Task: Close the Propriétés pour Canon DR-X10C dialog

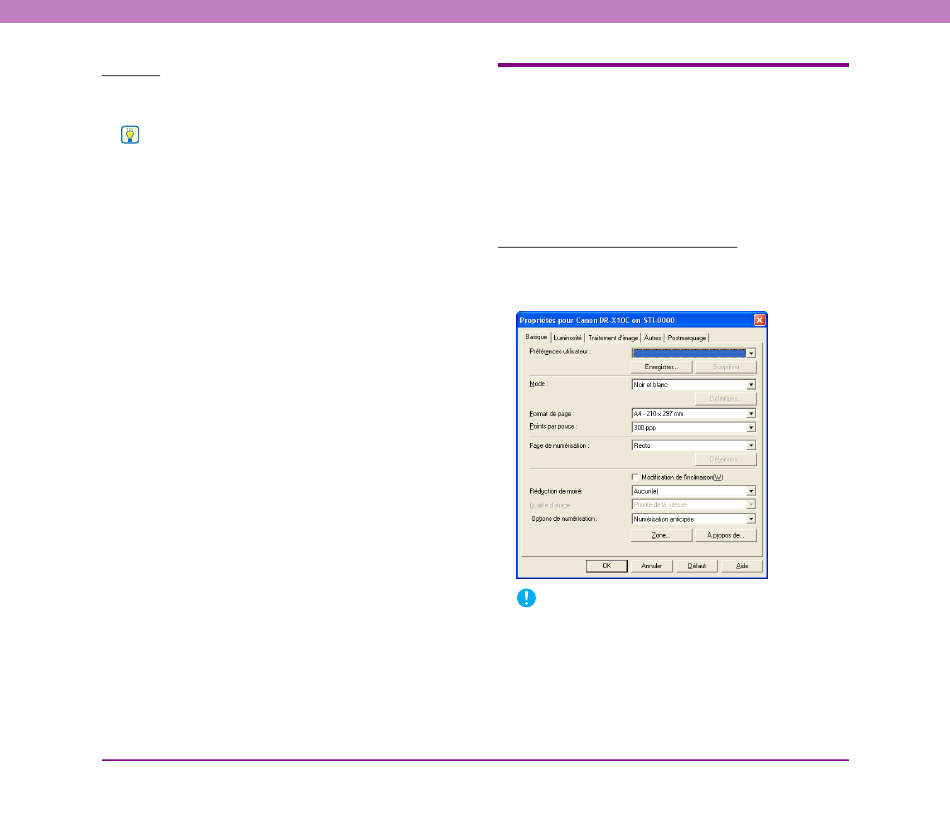Action: (759, 320)
